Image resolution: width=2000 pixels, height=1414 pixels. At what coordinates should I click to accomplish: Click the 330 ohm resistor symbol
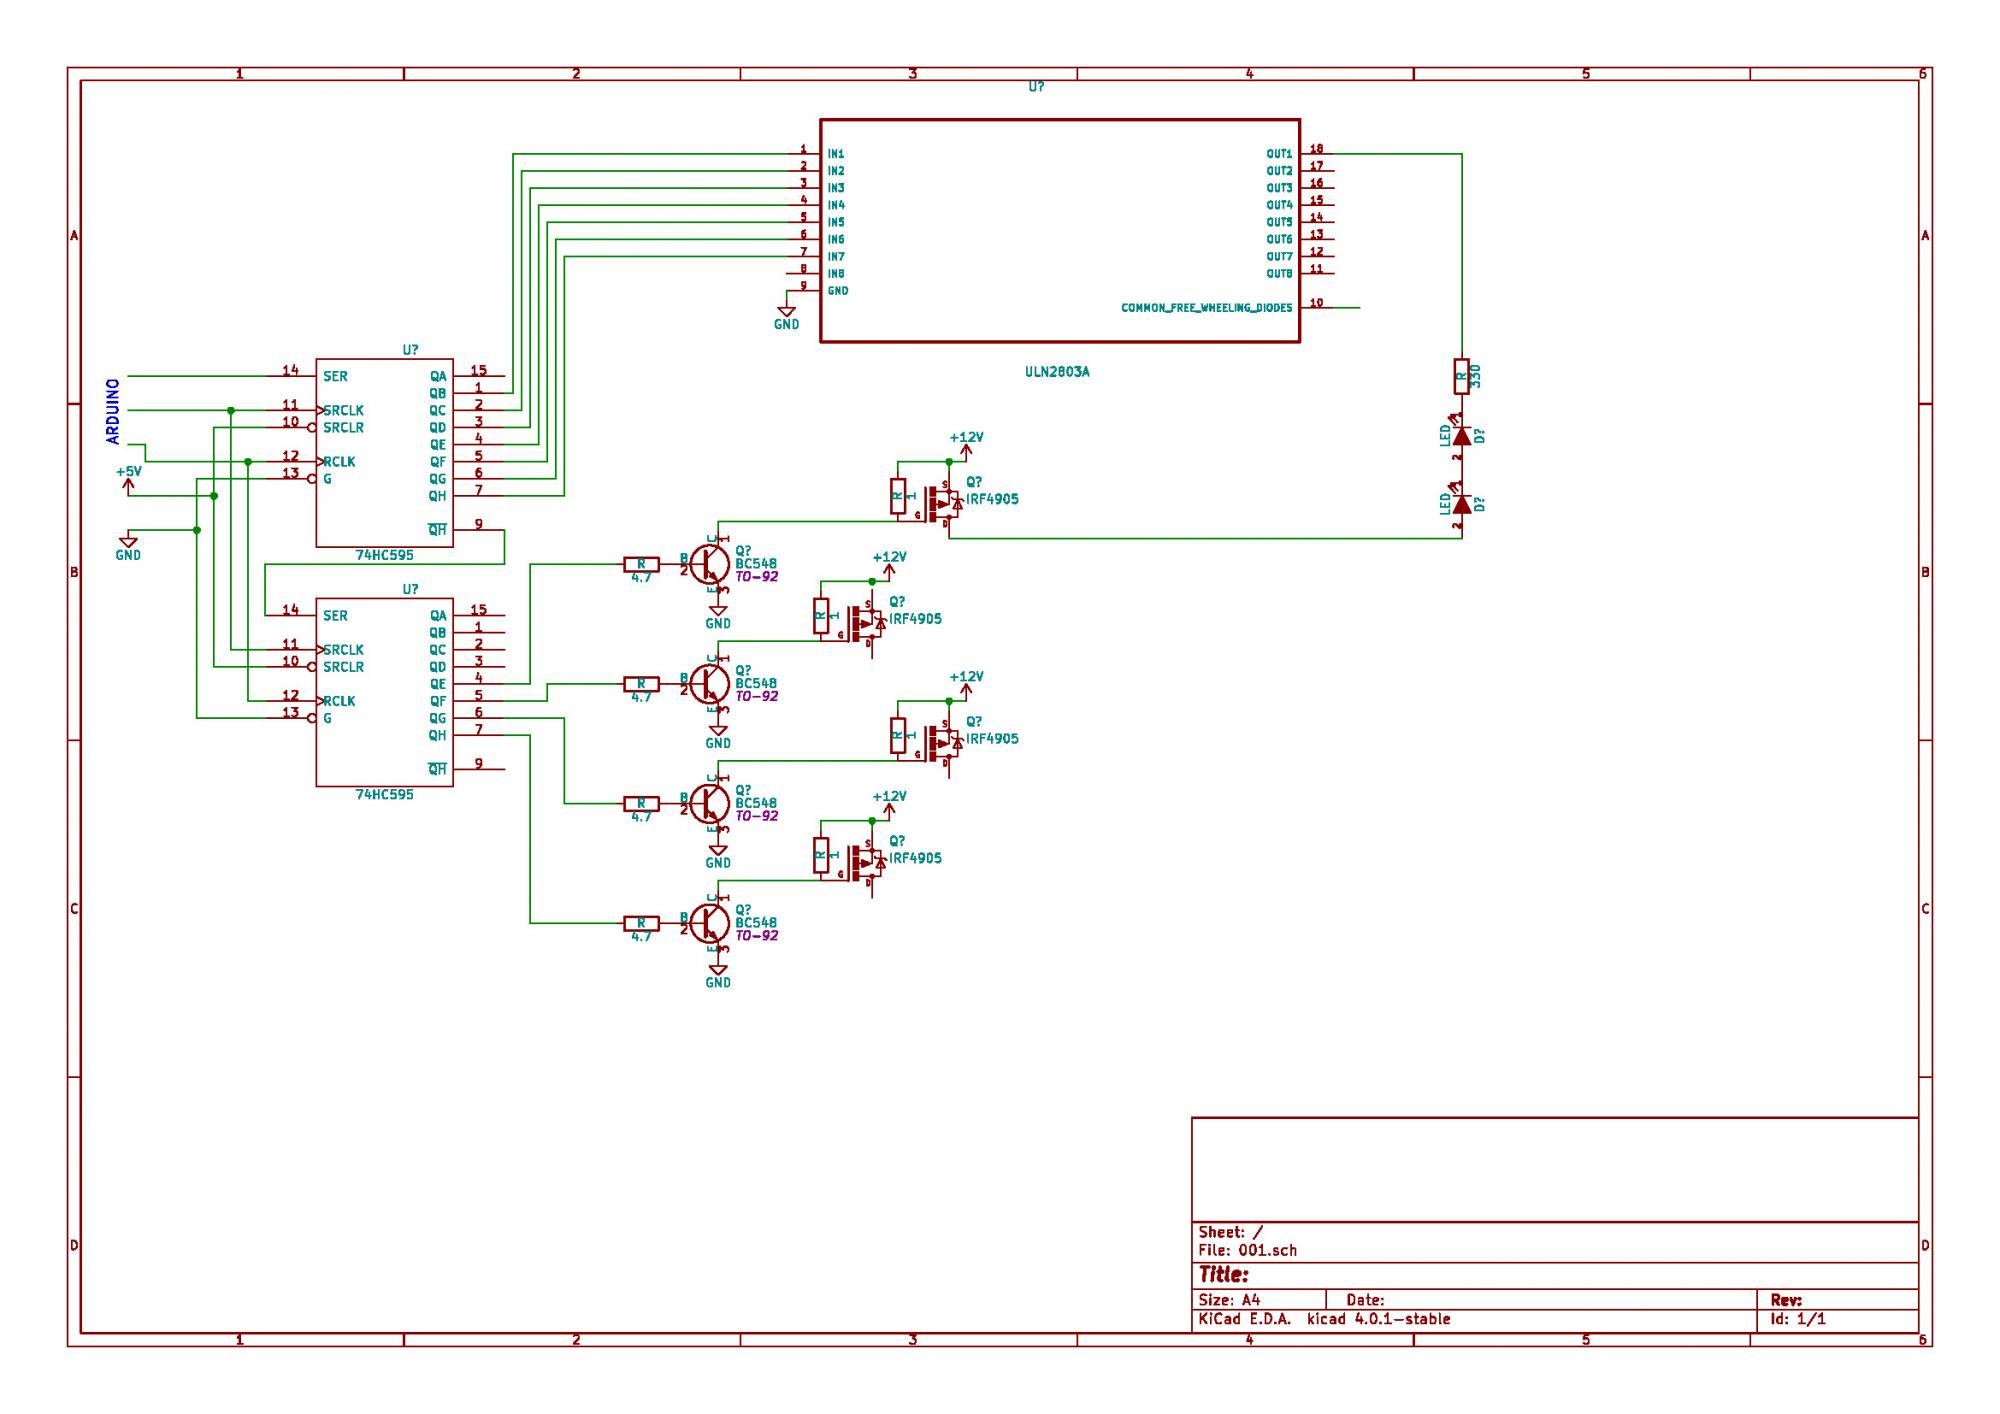(x=1461, y=377)
